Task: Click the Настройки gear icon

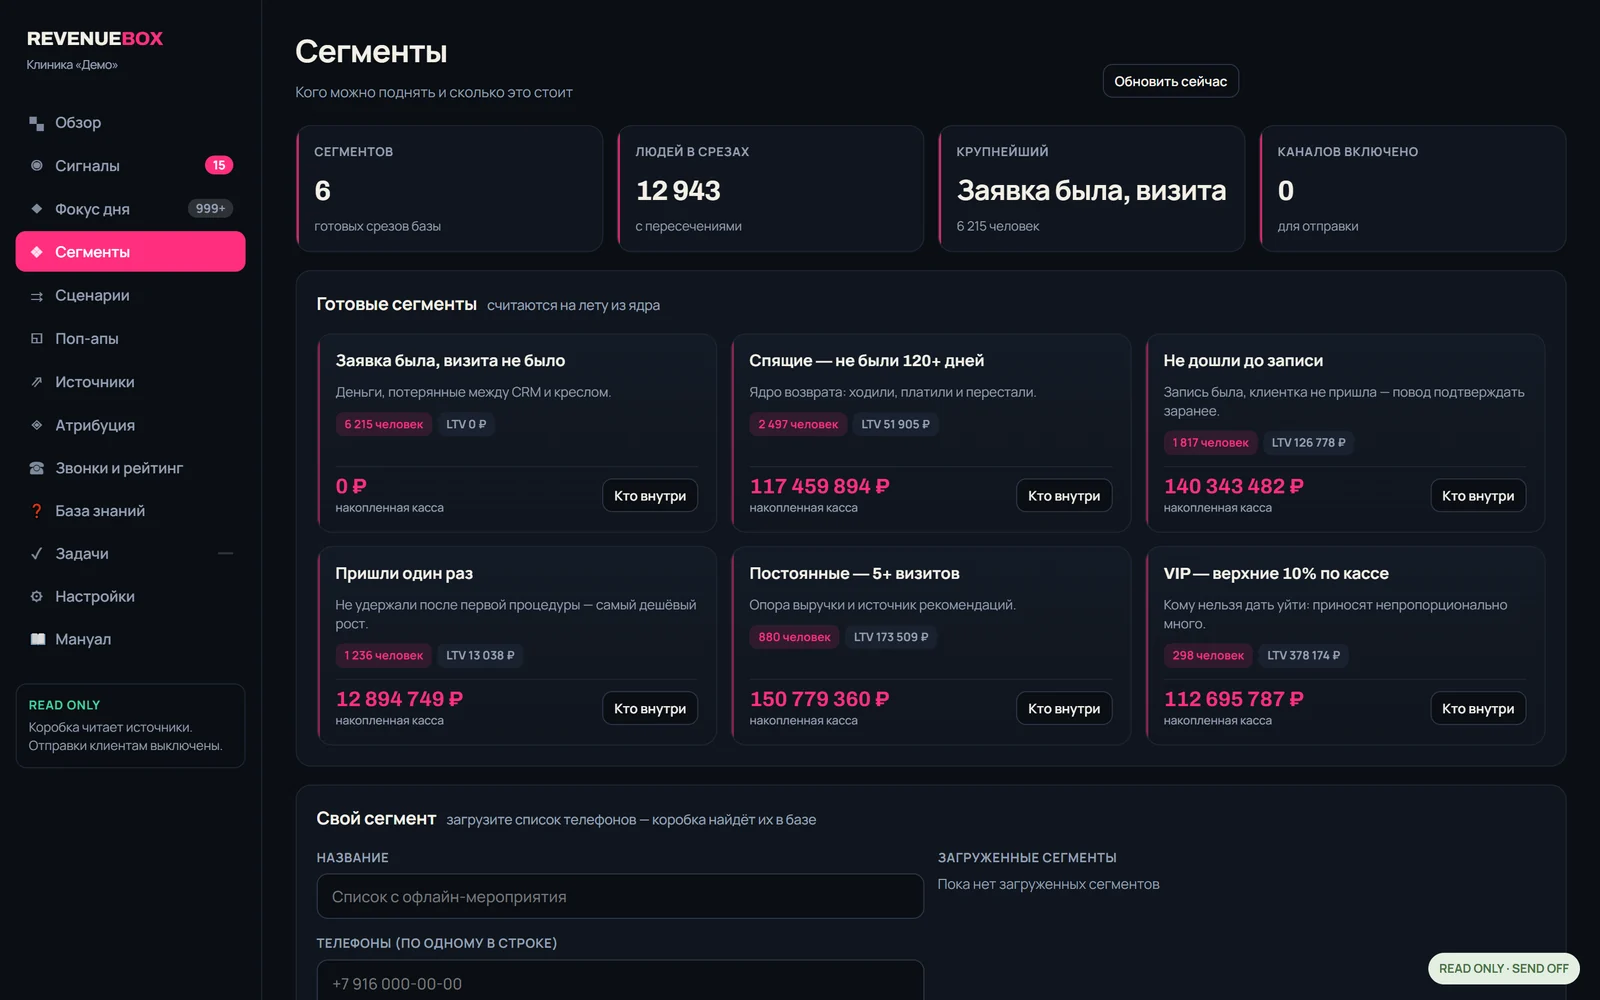Action: pos(37,597)
